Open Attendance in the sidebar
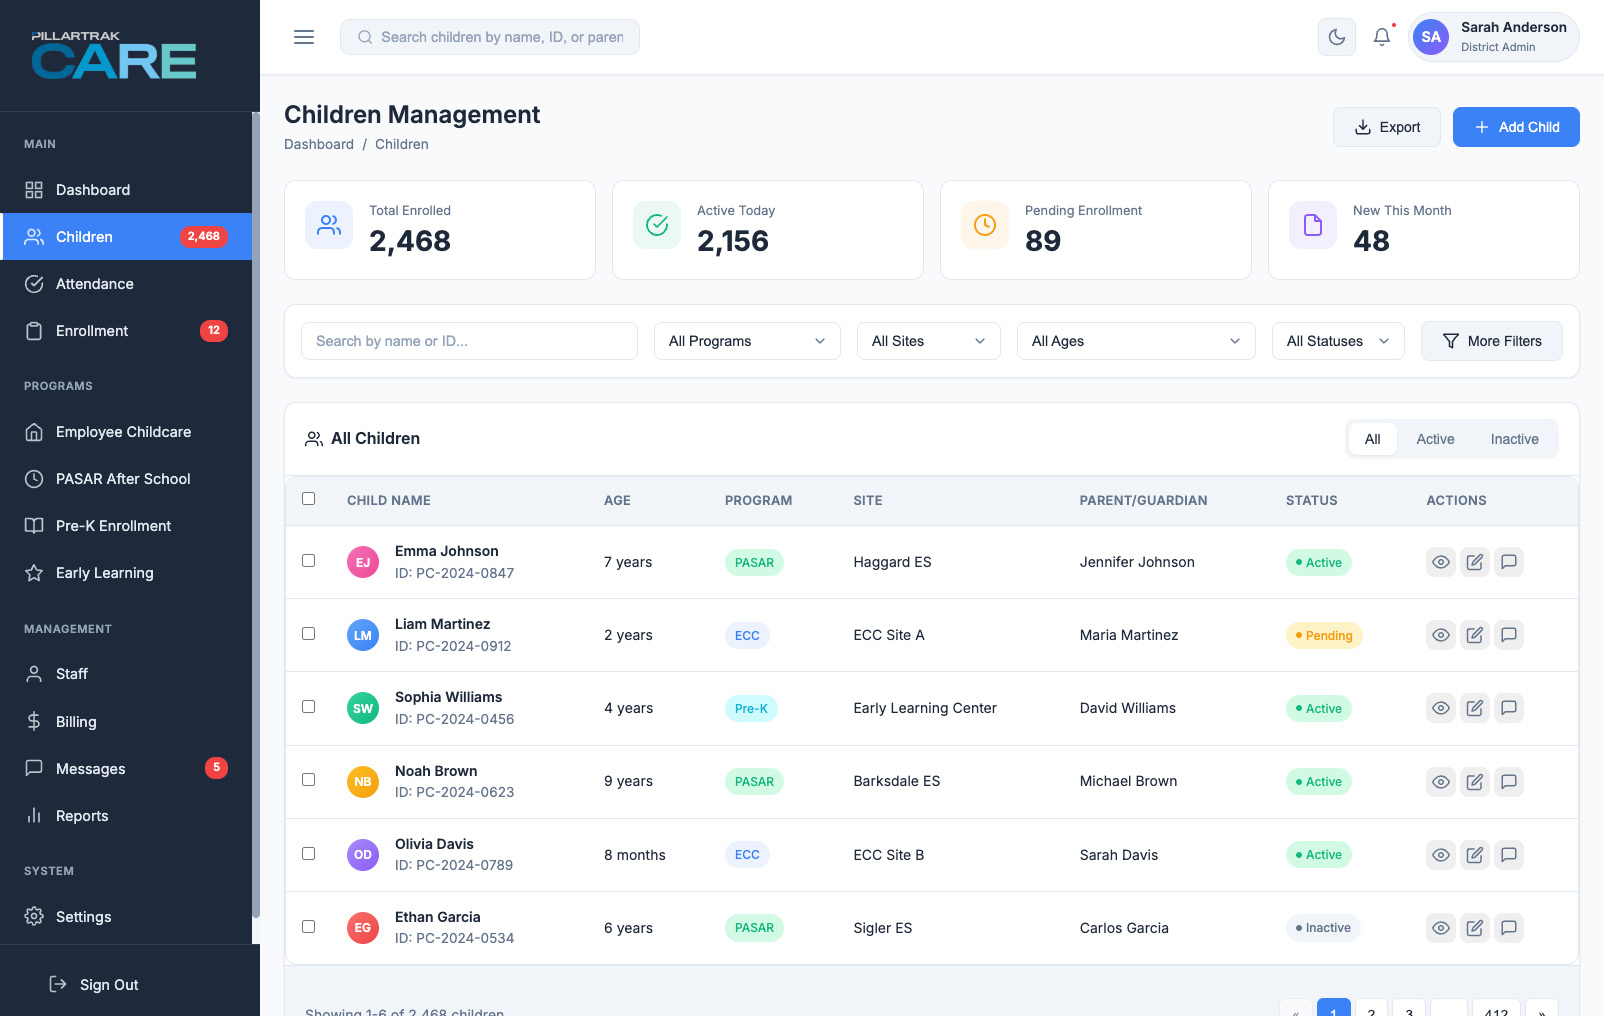The width and height of the screenshot is (1604, 1016). 95,284
